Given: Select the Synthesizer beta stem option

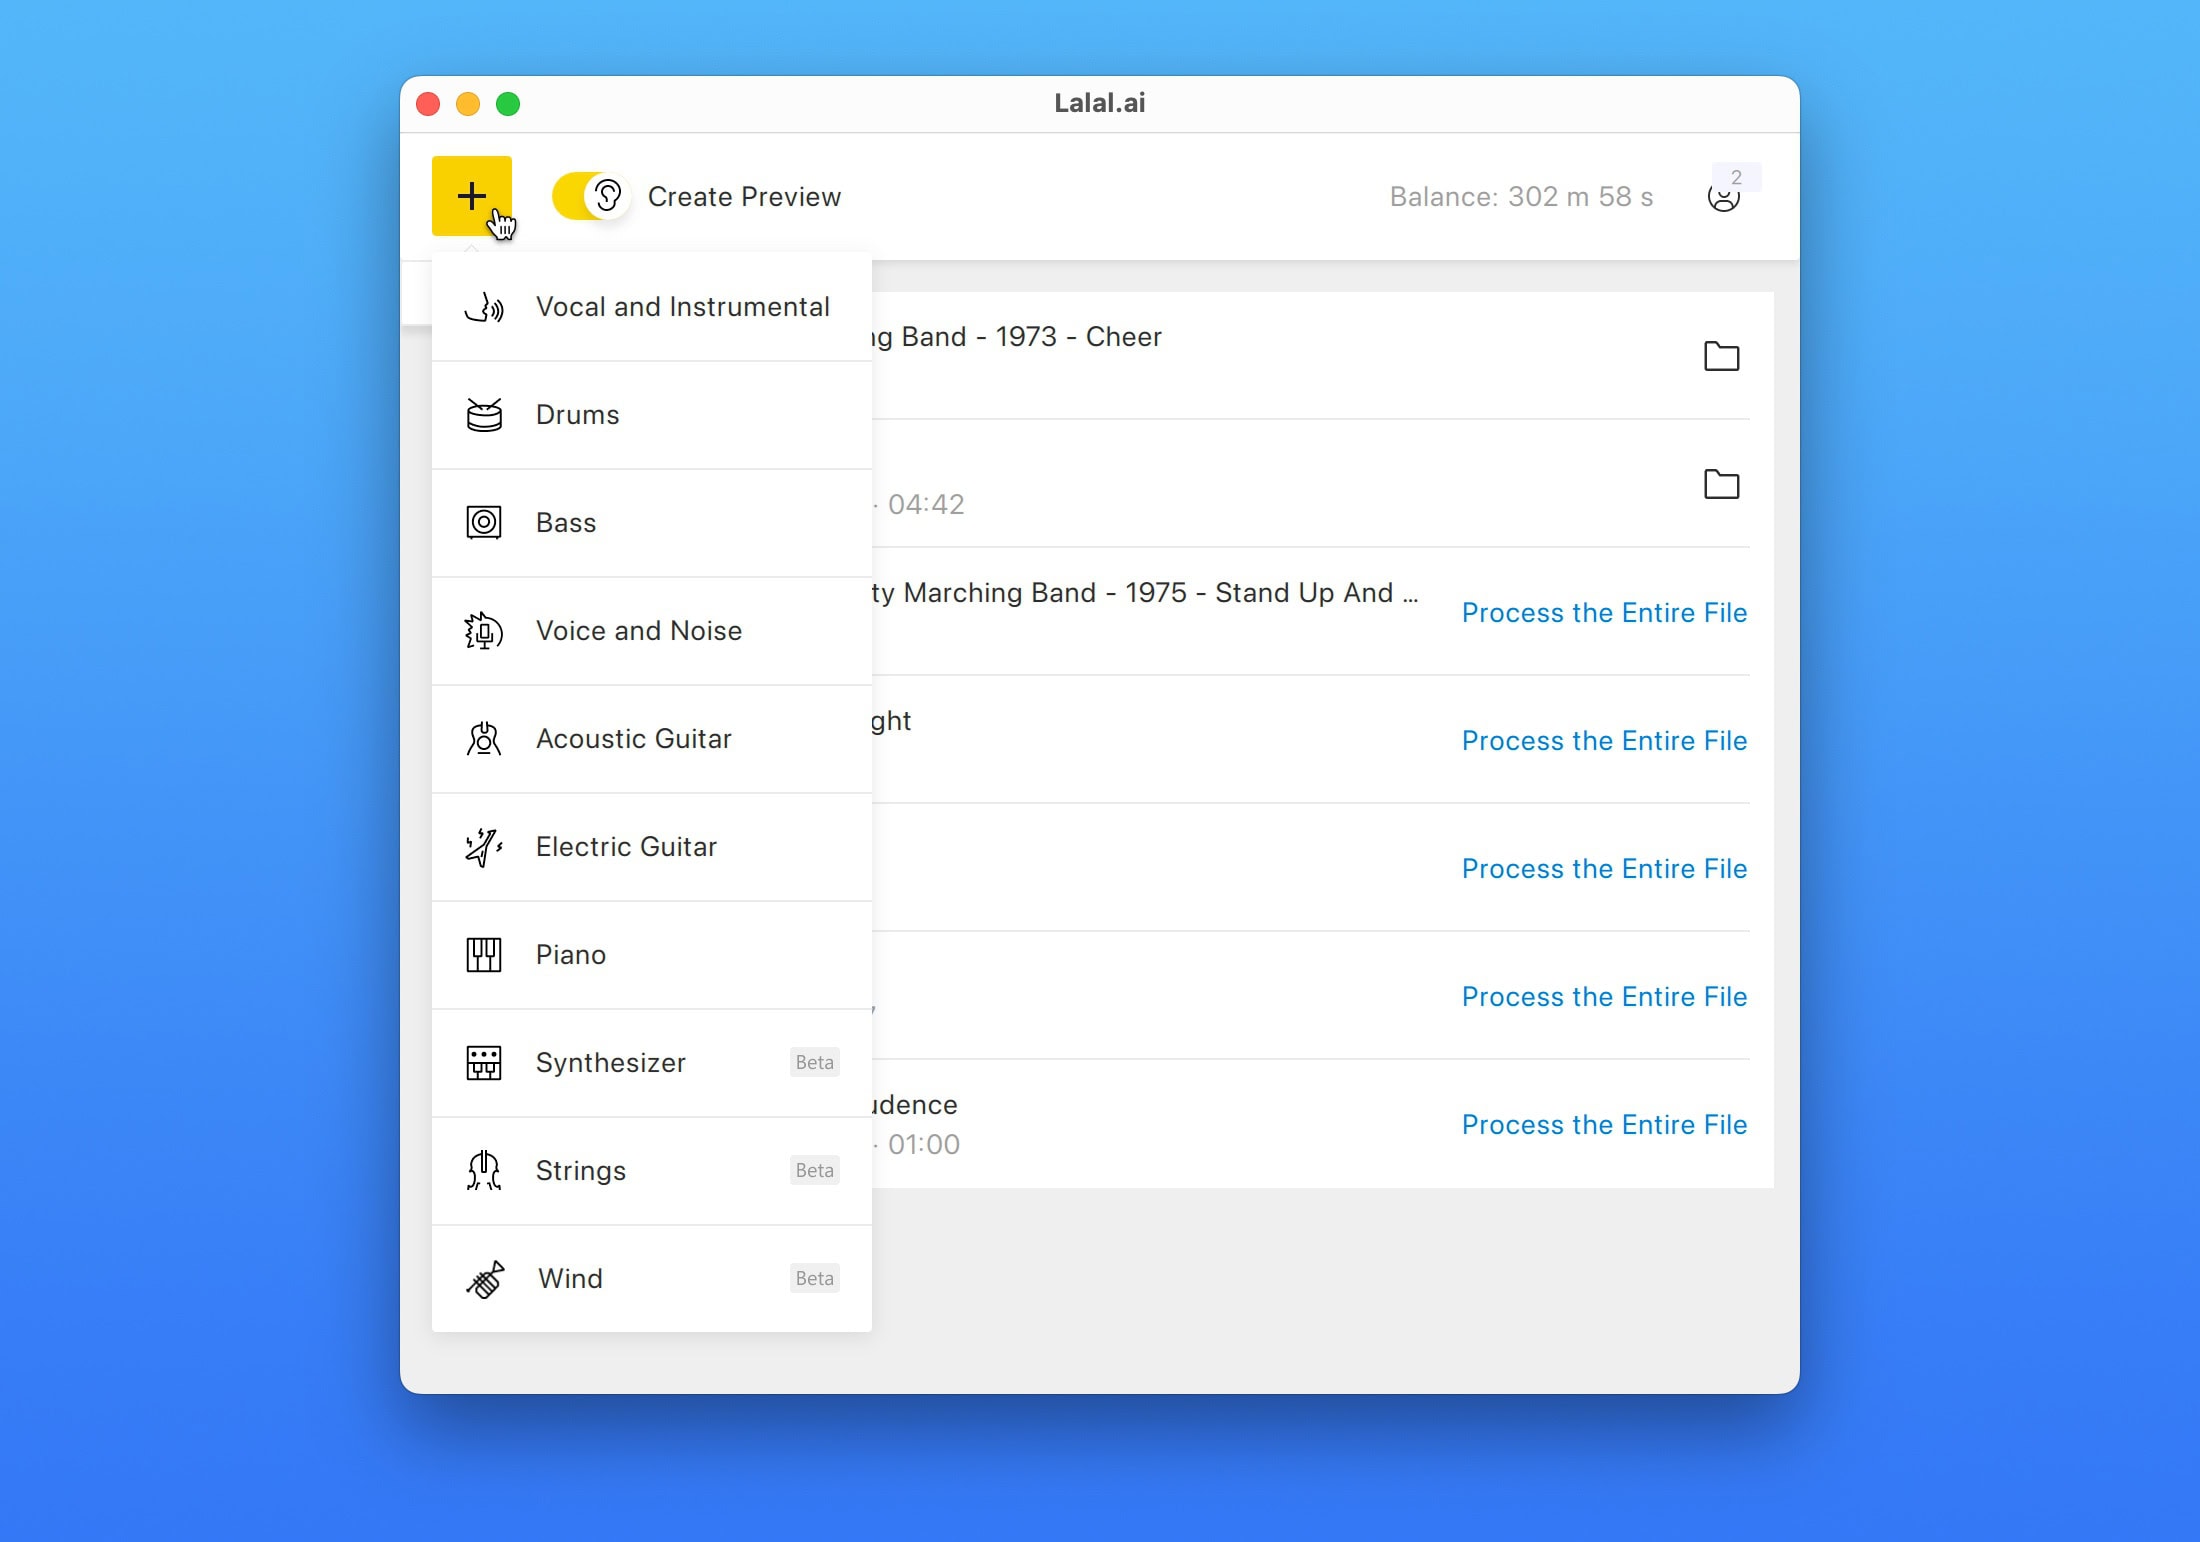Looking at the screenshot, I should pos(610,1063).
